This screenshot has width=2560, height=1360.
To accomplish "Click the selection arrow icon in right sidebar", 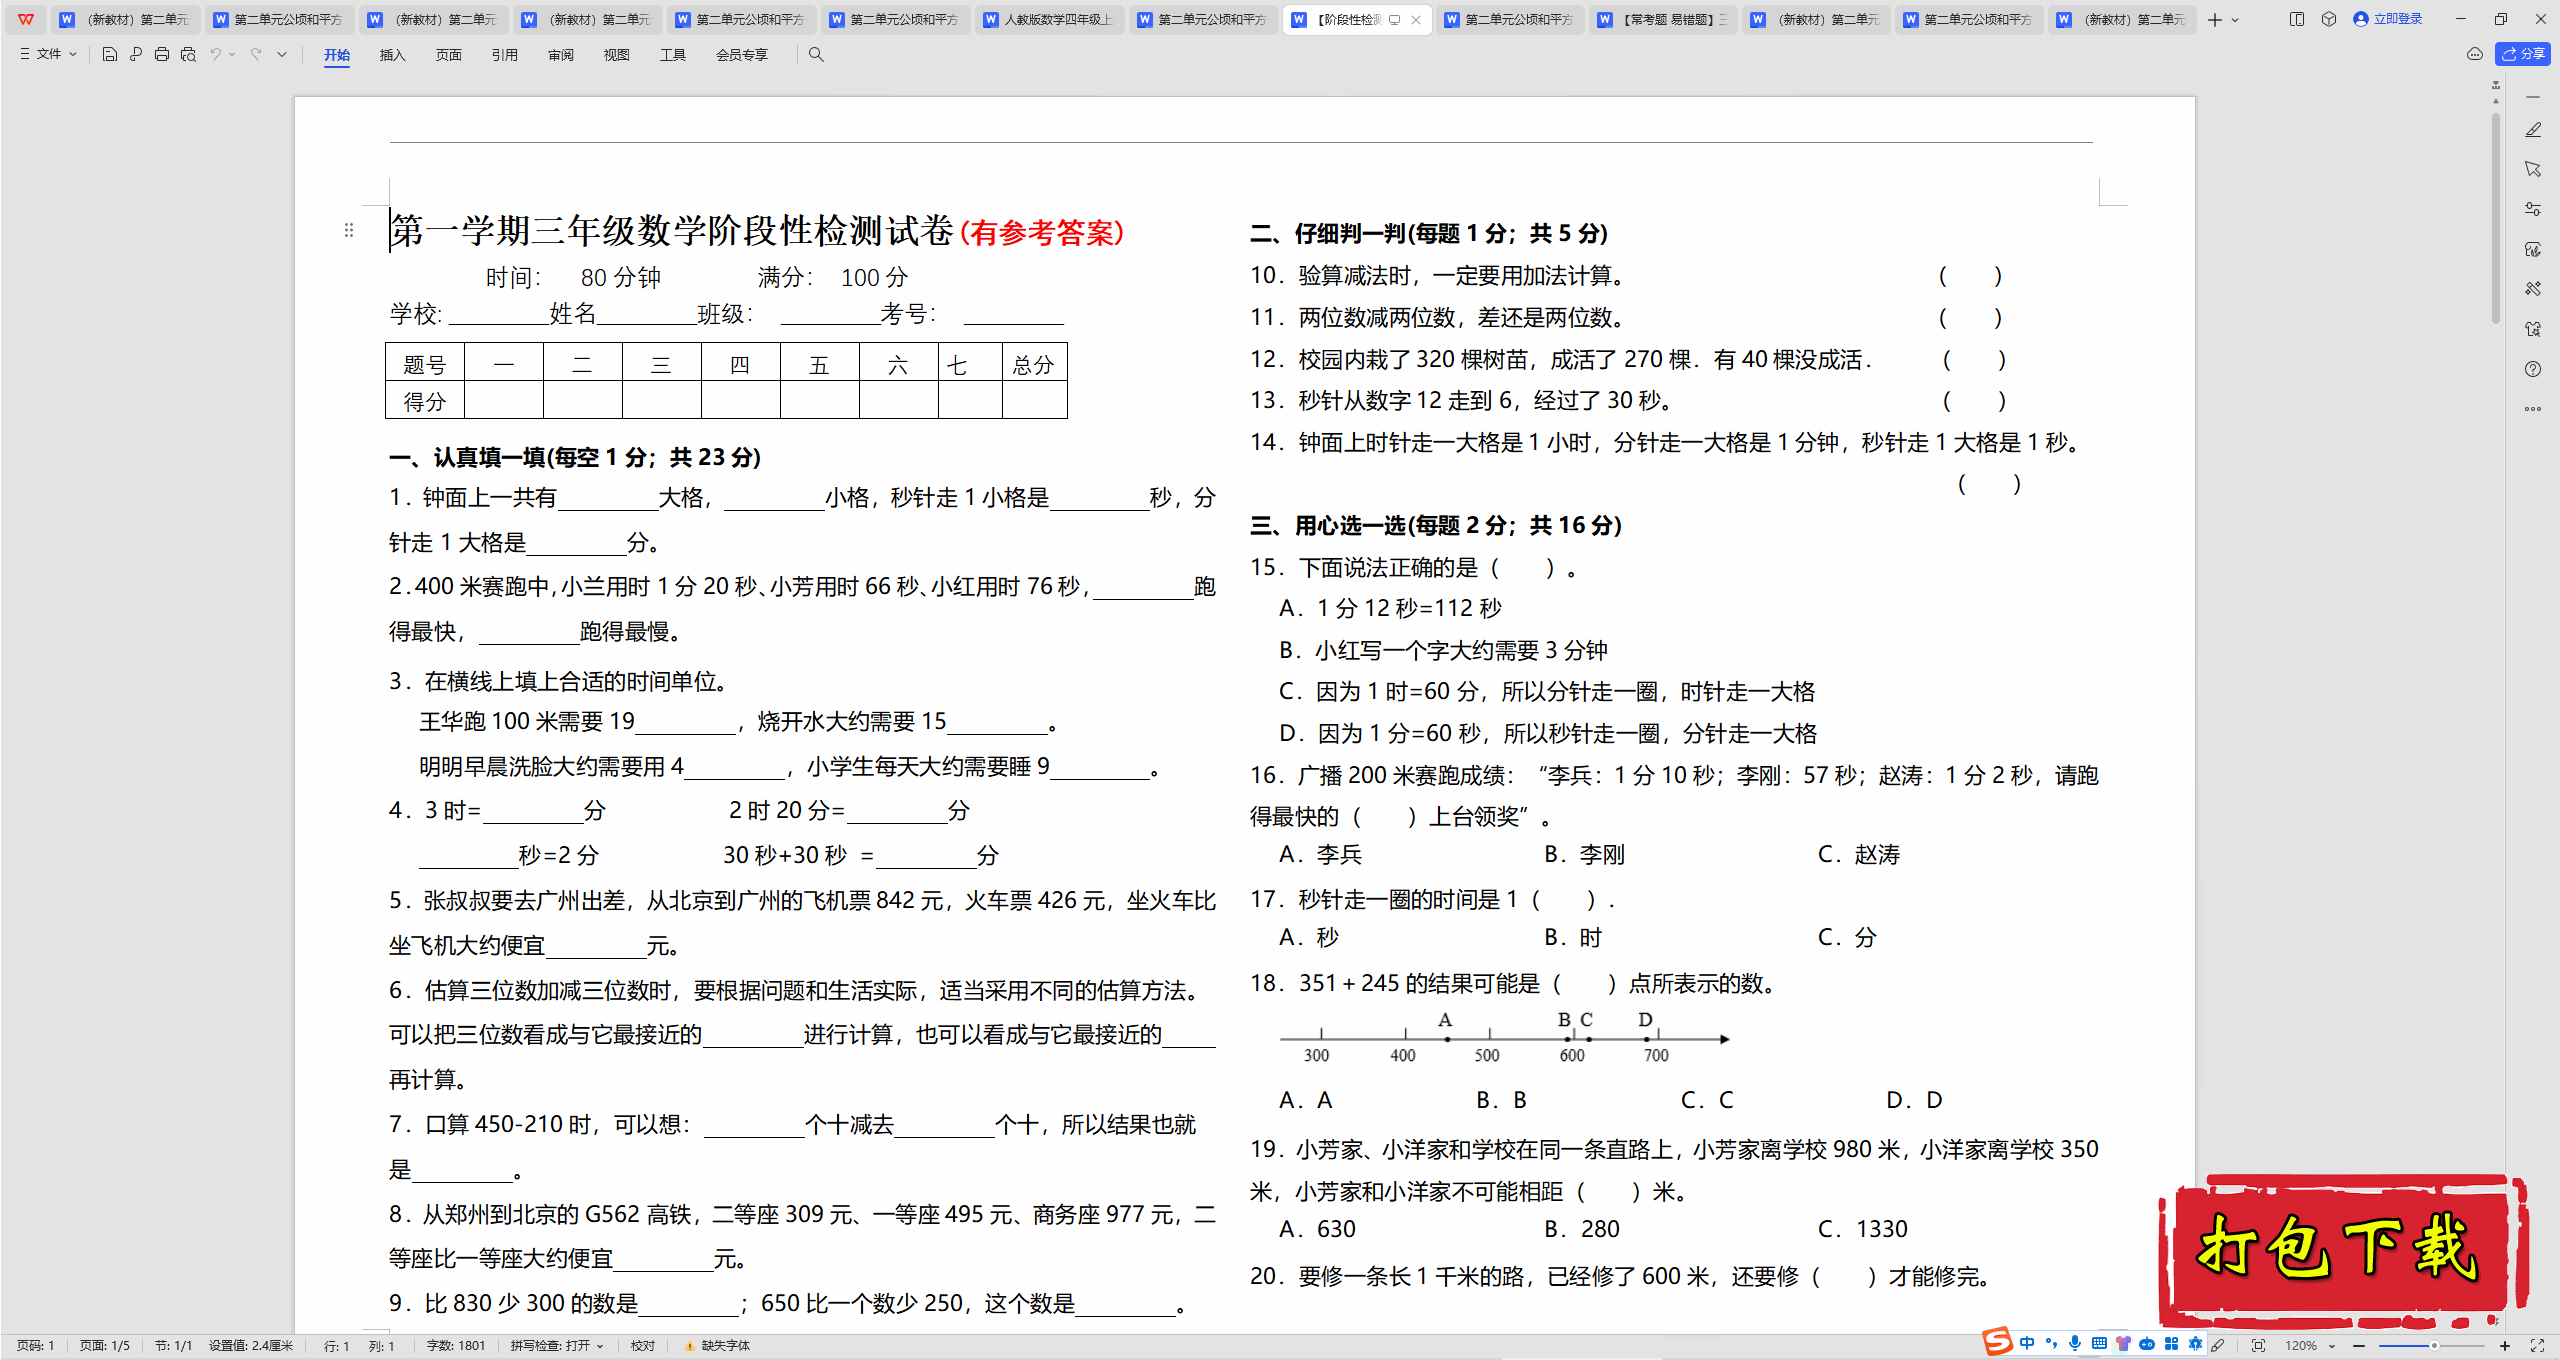I will click(x=2533, y=169).
